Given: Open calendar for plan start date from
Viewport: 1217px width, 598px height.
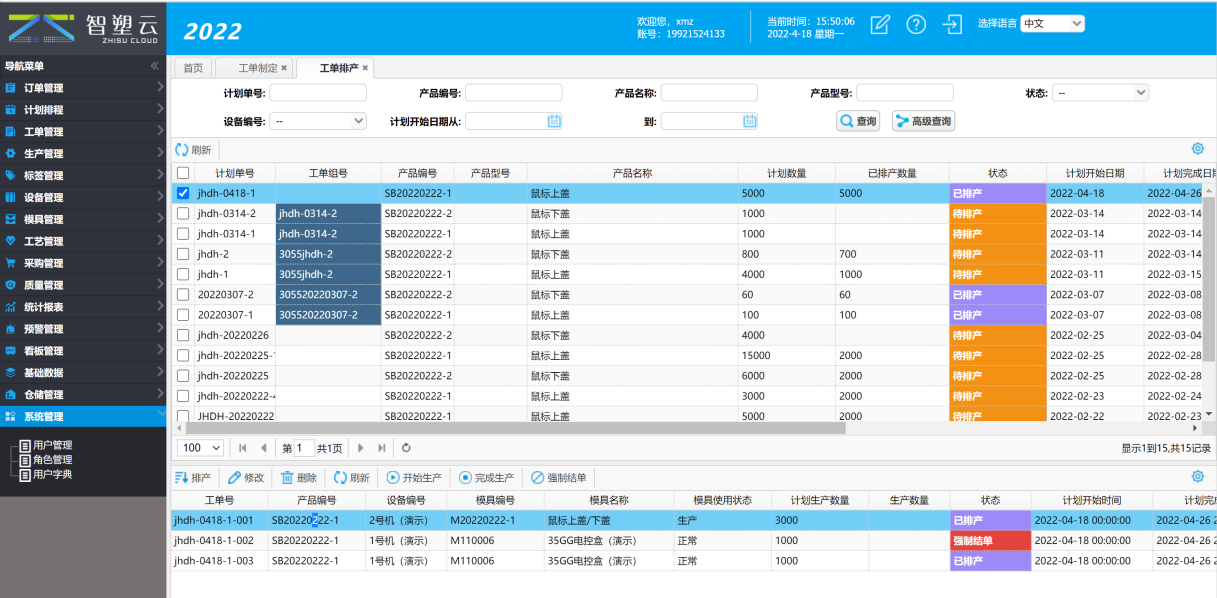Looking at the screenshot, I should pyautogui.click(x=554, y=121).
